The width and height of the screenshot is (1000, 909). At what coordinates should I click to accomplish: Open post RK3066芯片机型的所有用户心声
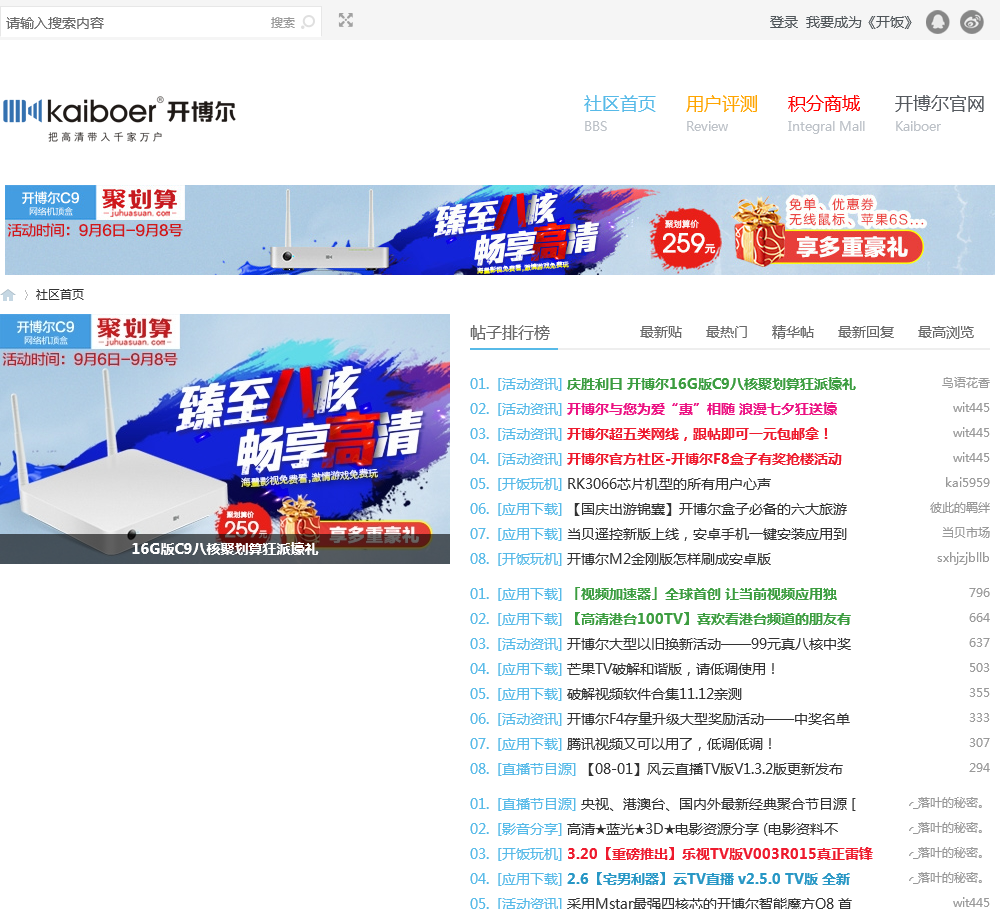pos(668,484)
